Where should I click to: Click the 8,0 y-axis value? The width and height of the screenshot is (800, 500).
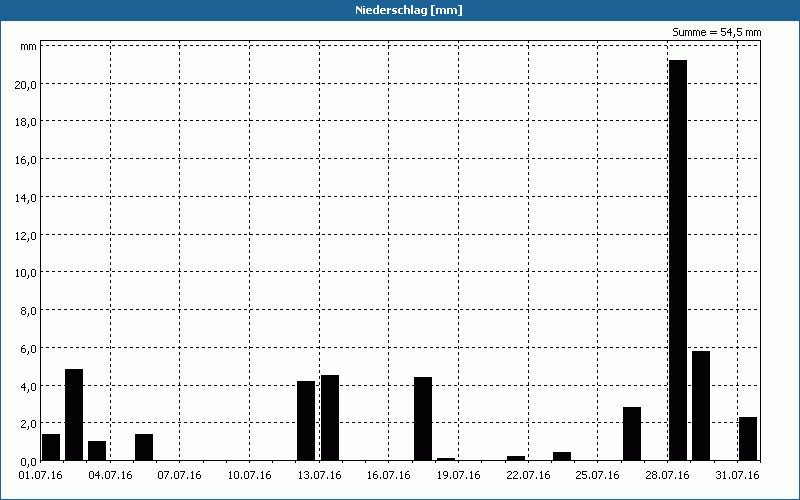click(28, 311)
